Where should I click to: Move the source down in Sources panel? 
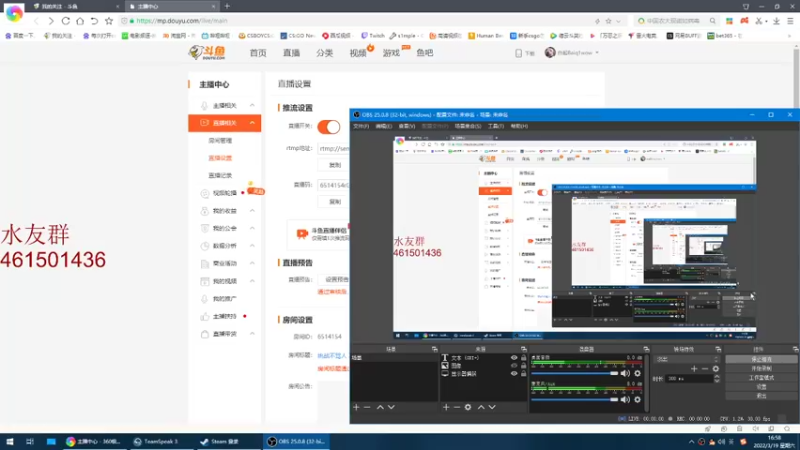[x=492, y=407]
